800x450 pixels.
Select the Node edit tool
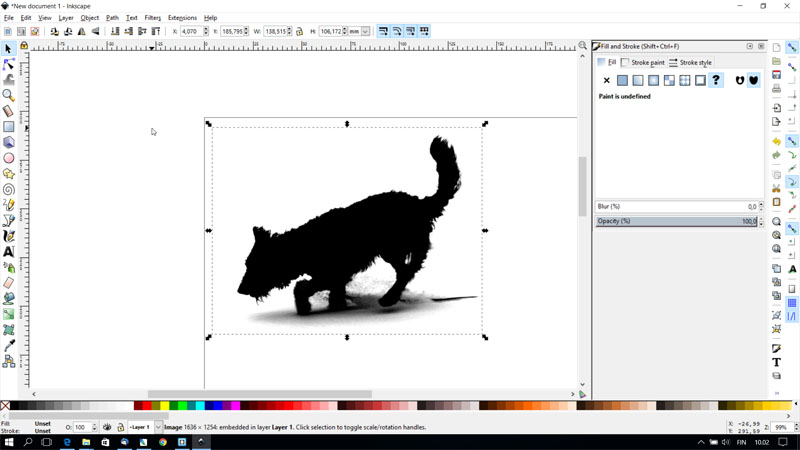pyautogui.click(x=8, y=64)
